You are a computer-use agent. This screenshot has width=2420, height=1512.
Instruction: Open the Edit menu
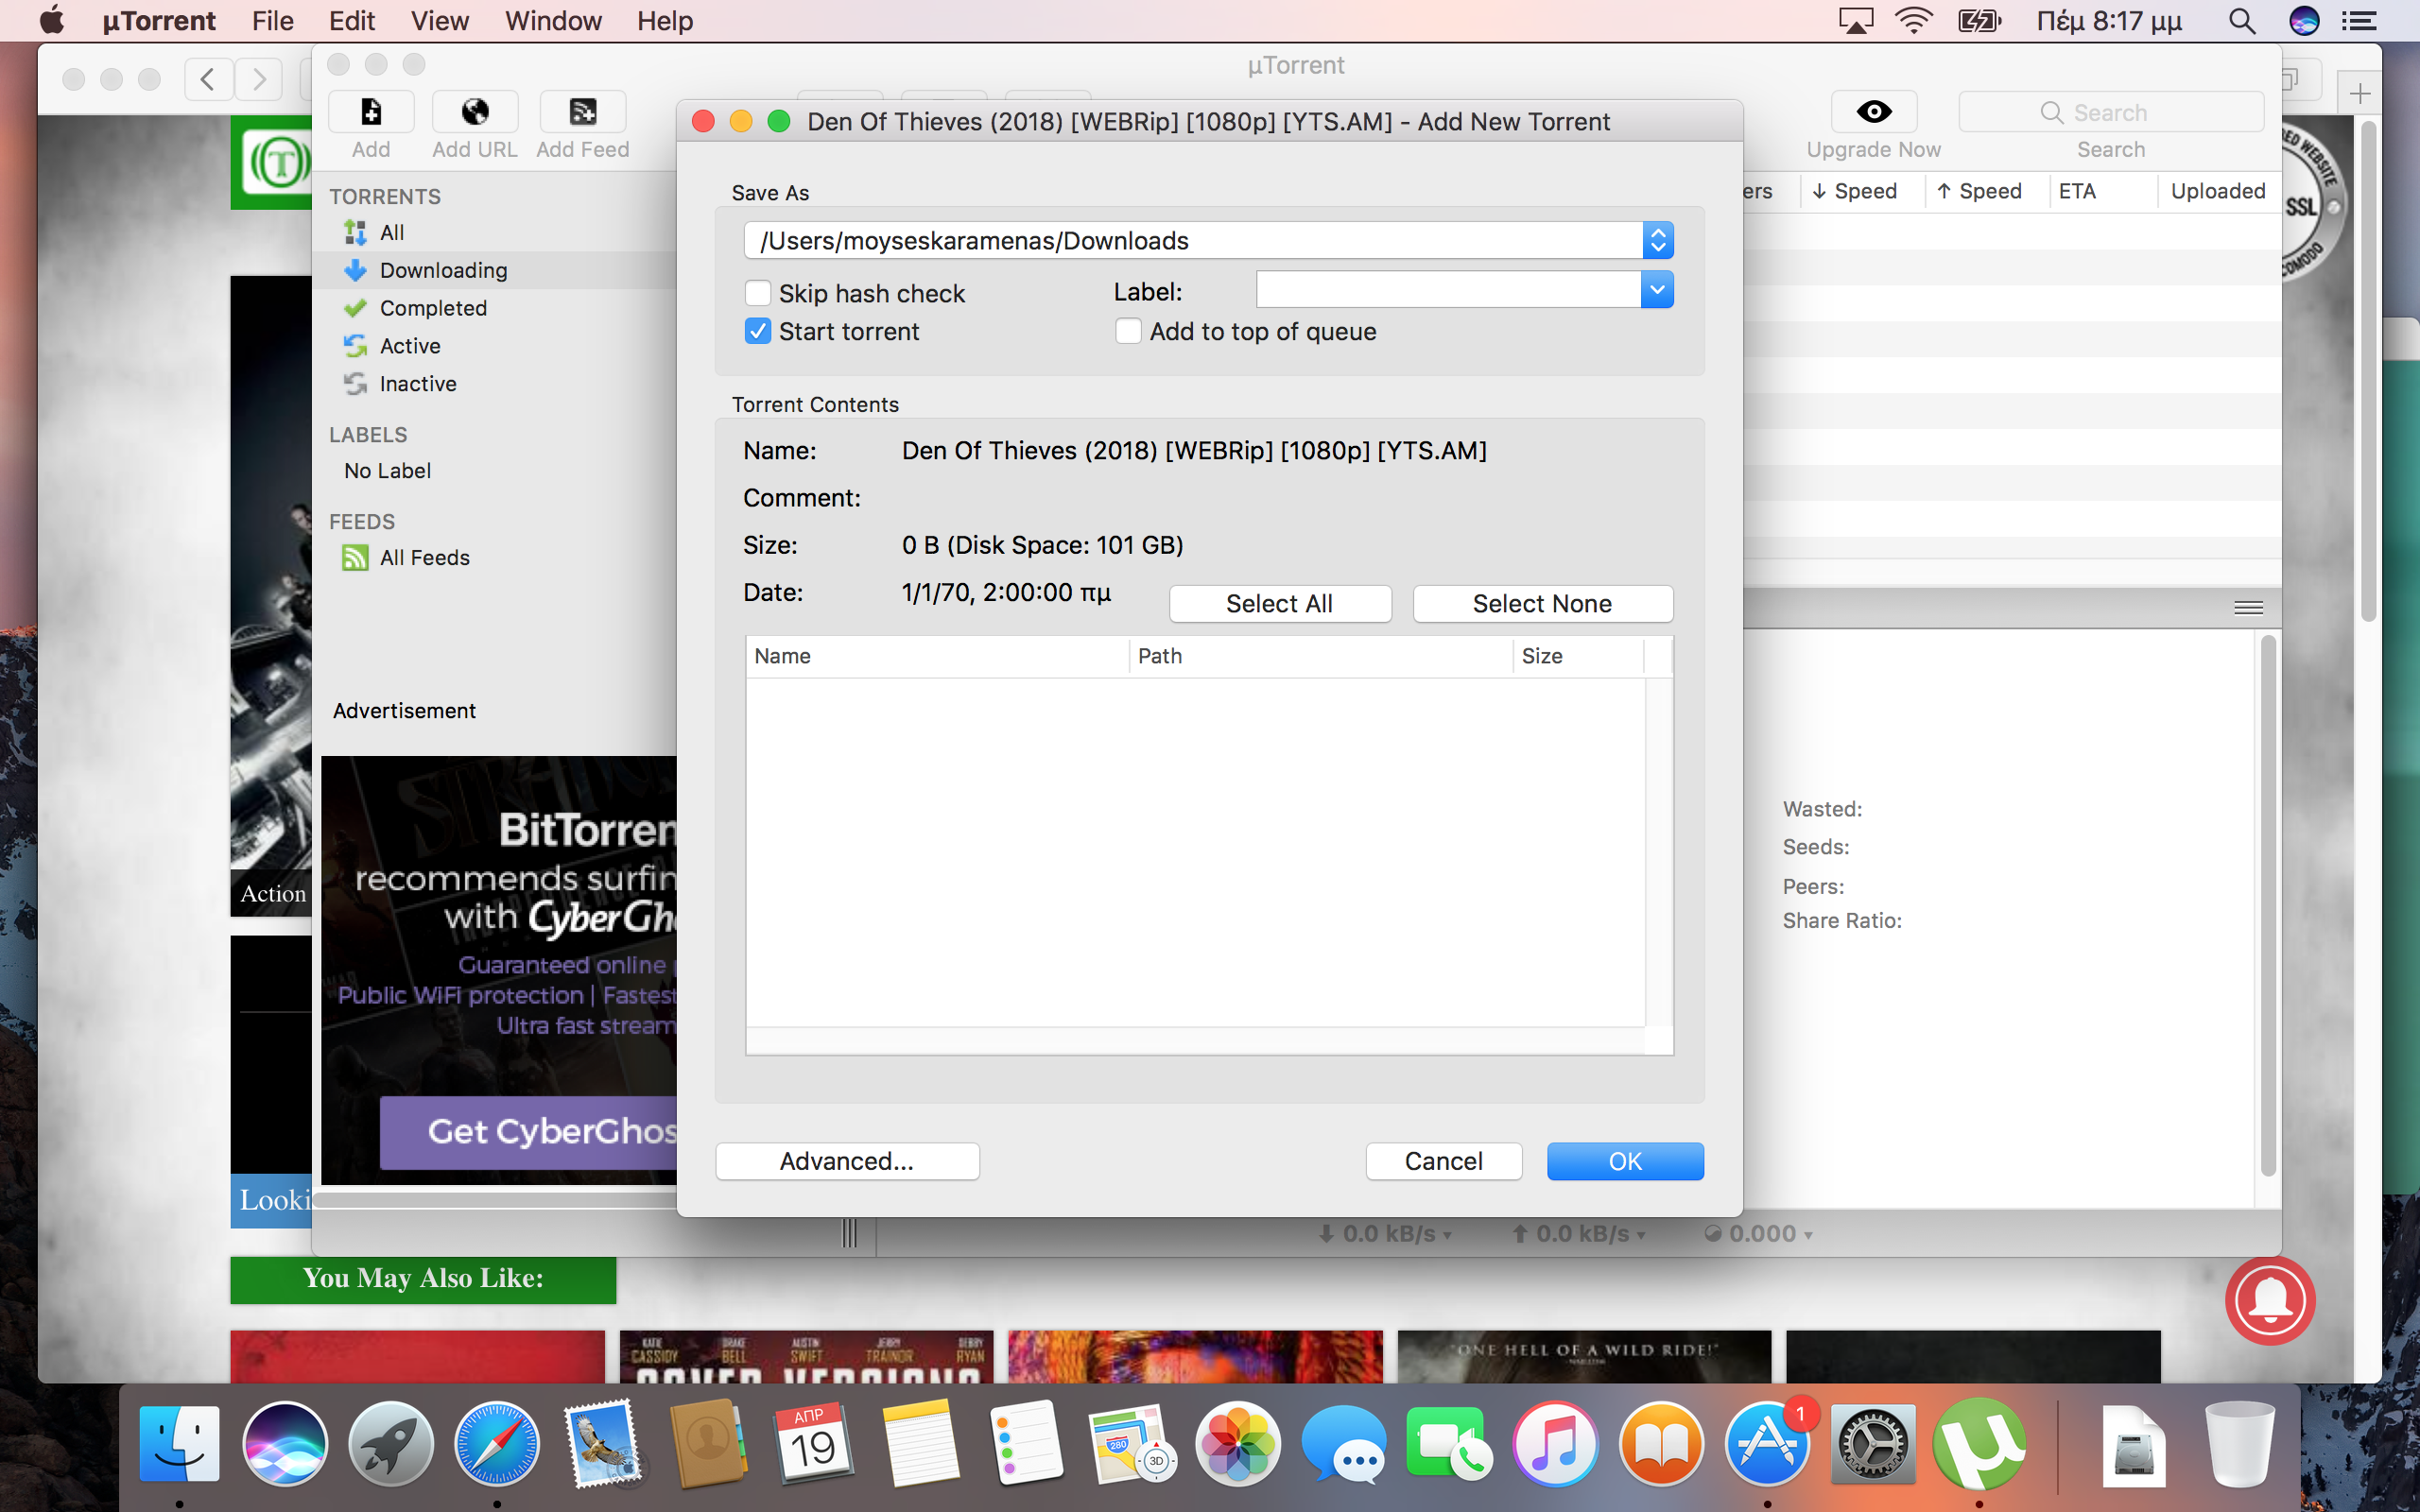[x=352, y=21]
